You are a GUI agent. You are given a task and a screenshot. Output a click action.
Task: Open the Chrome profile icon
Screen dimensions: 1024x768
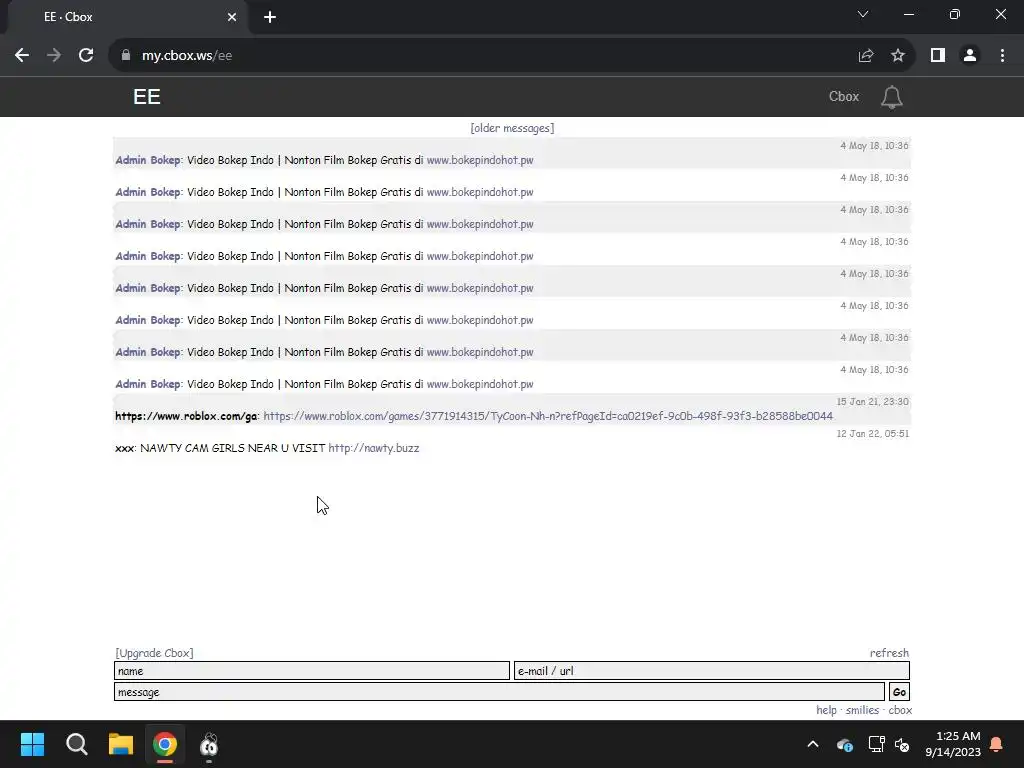970,56
